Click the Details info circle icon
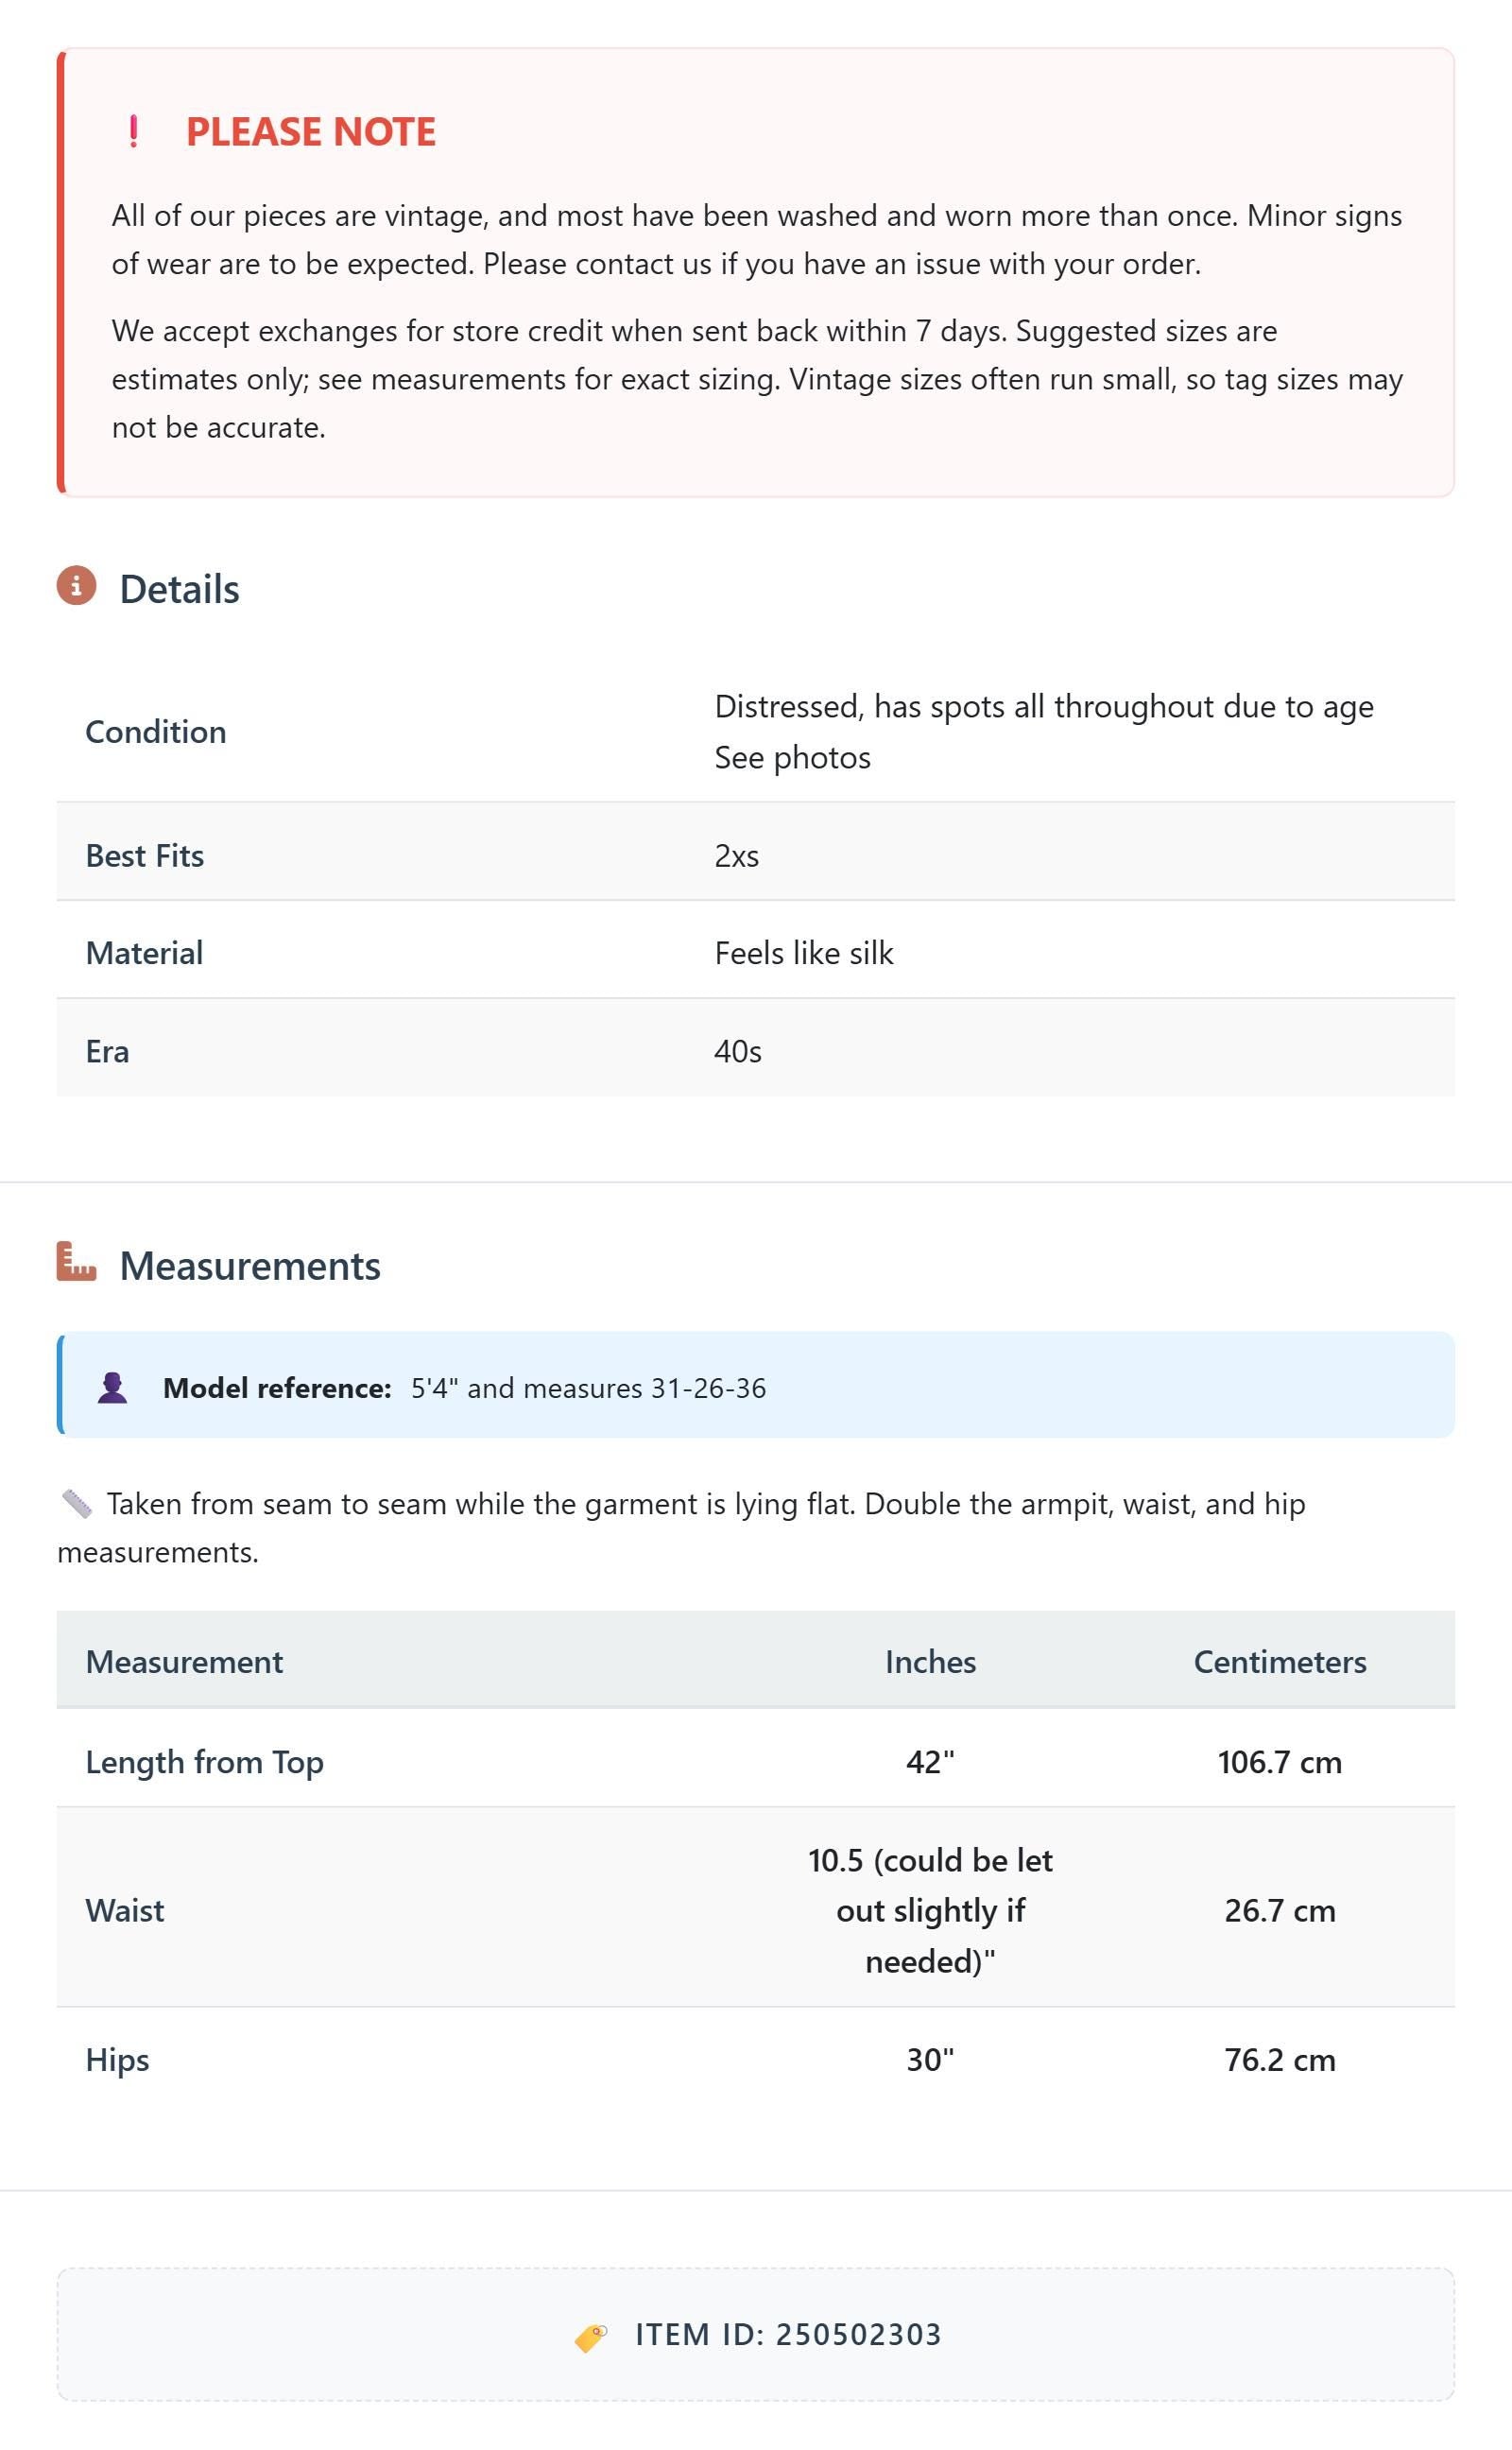The width and height of the screenshot is (1512, 2450). (76, 586)
